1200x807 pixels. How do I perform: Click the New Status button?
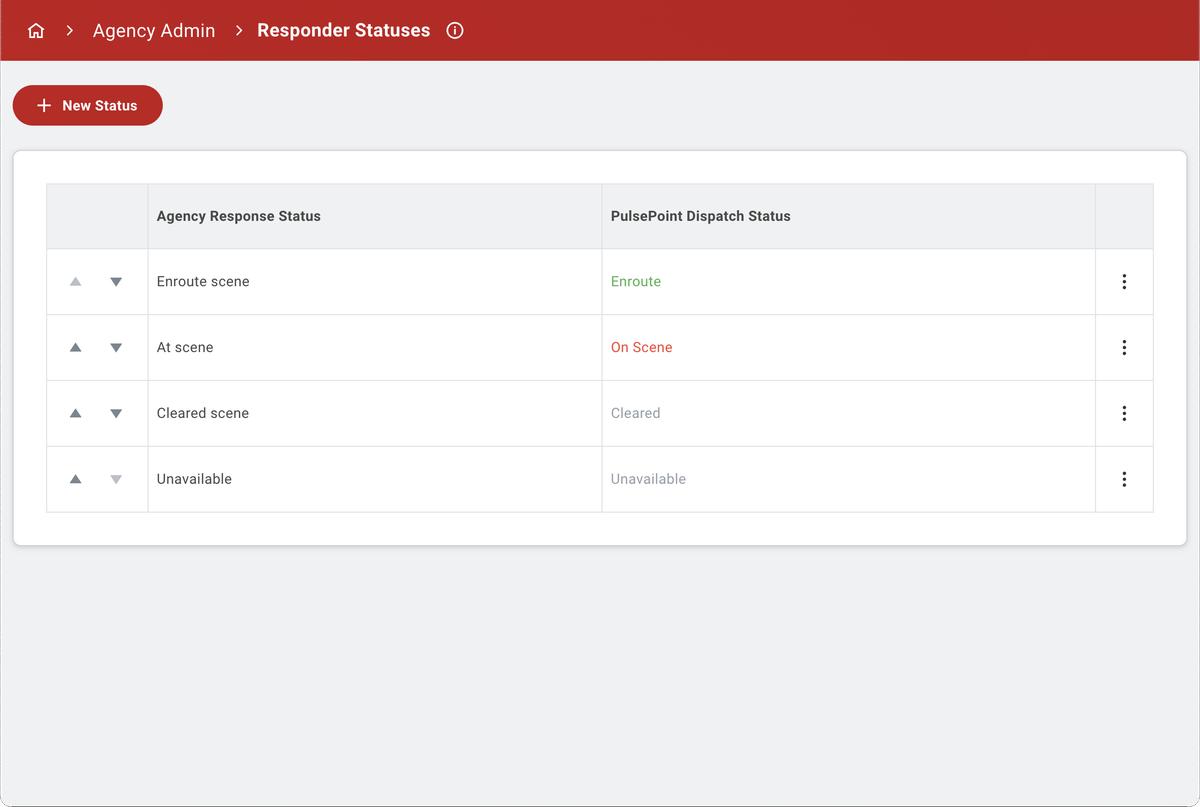coord(88,105)
